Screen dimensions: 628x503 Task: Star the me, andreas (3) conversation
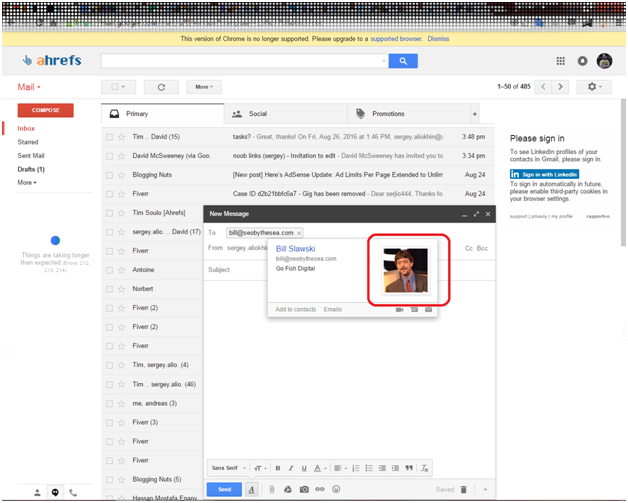pos(121,404)
